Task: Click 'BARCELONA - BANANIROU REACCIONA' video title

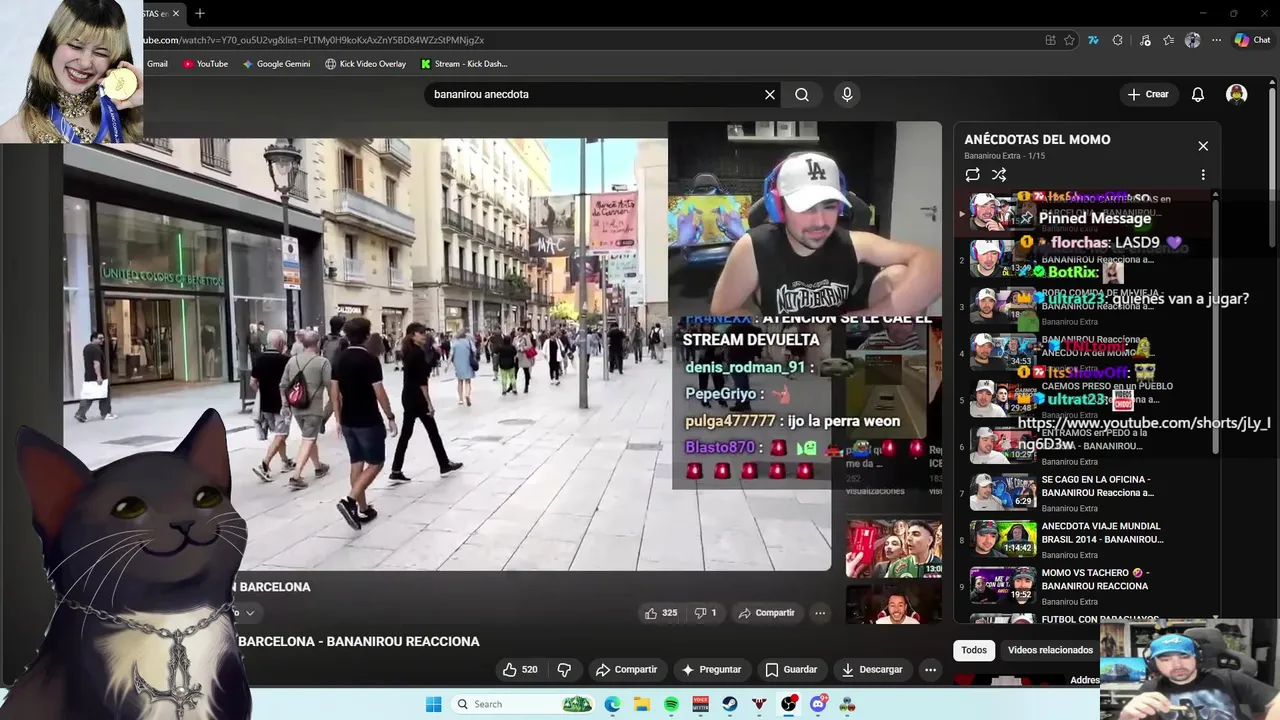Action: (359, 641)
